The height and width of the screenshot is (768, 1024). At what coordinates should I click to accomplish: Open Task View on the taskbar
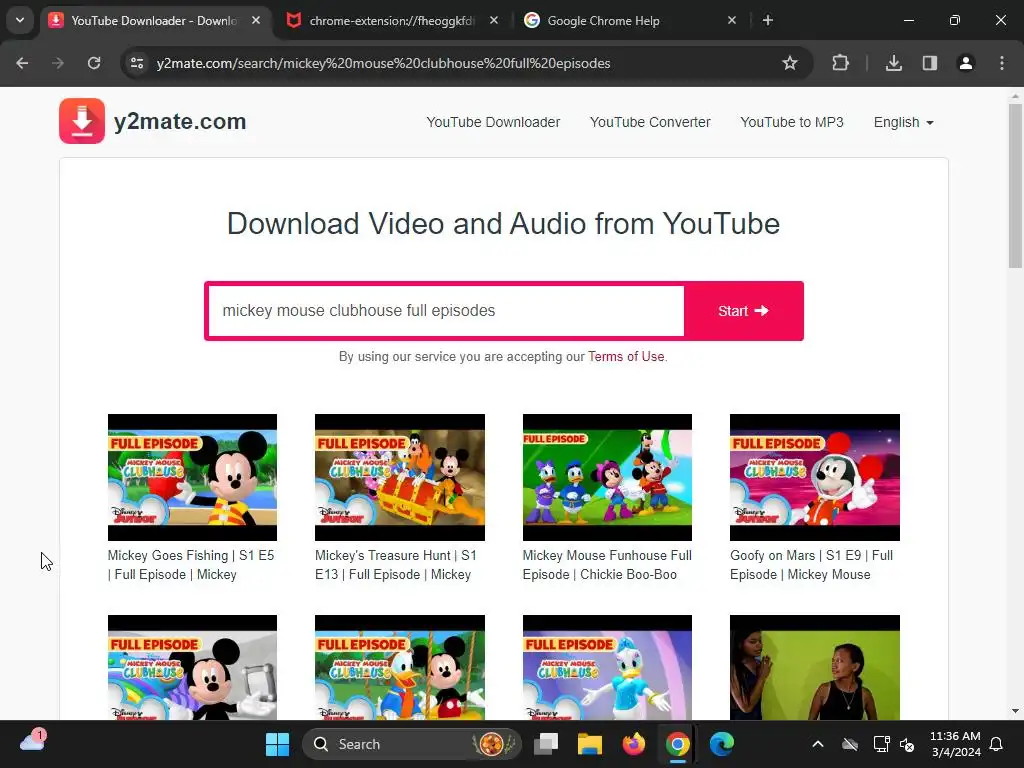tap(546, 744)
